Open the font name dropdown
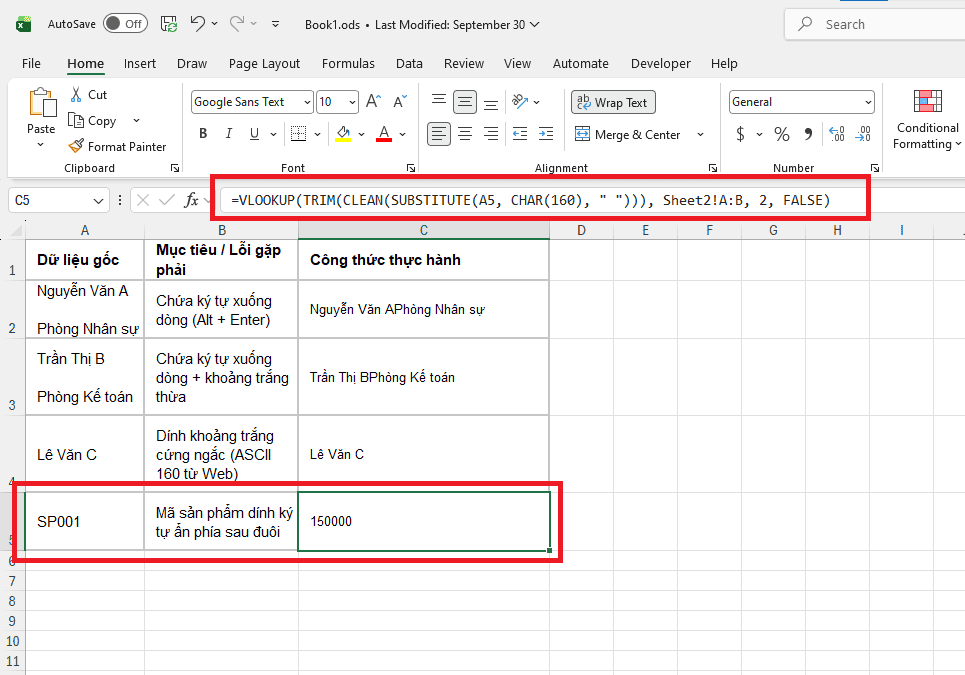Image resolution: width=965 pixels, height=675 pixels. pyautogui.click(x=307, y=102)
